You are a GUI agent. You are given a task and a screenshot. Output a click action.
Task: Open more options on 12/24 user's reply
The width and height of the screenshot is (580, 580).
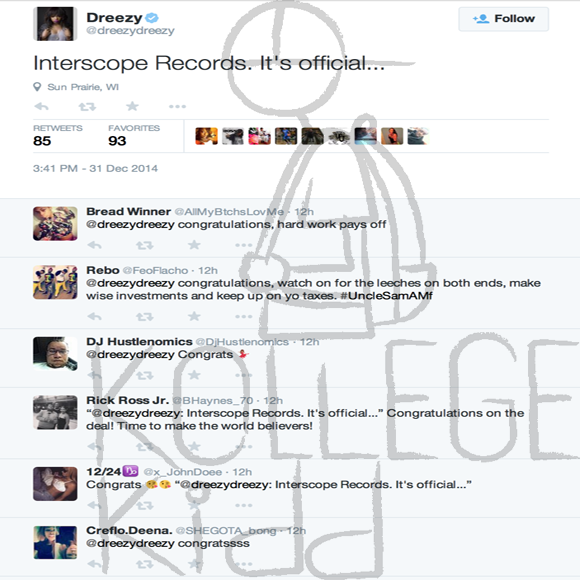point(244,505)
